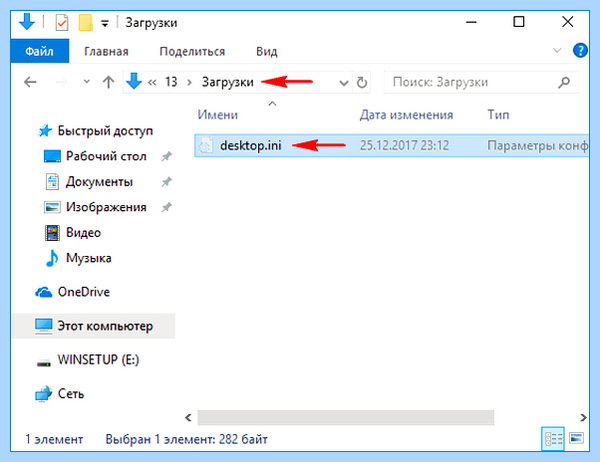Expand the chevron after 13 breadcrumb
Image resolution: width=600 pixels, height=462 pixels.
pyautogui.click(x=189, y=82)
